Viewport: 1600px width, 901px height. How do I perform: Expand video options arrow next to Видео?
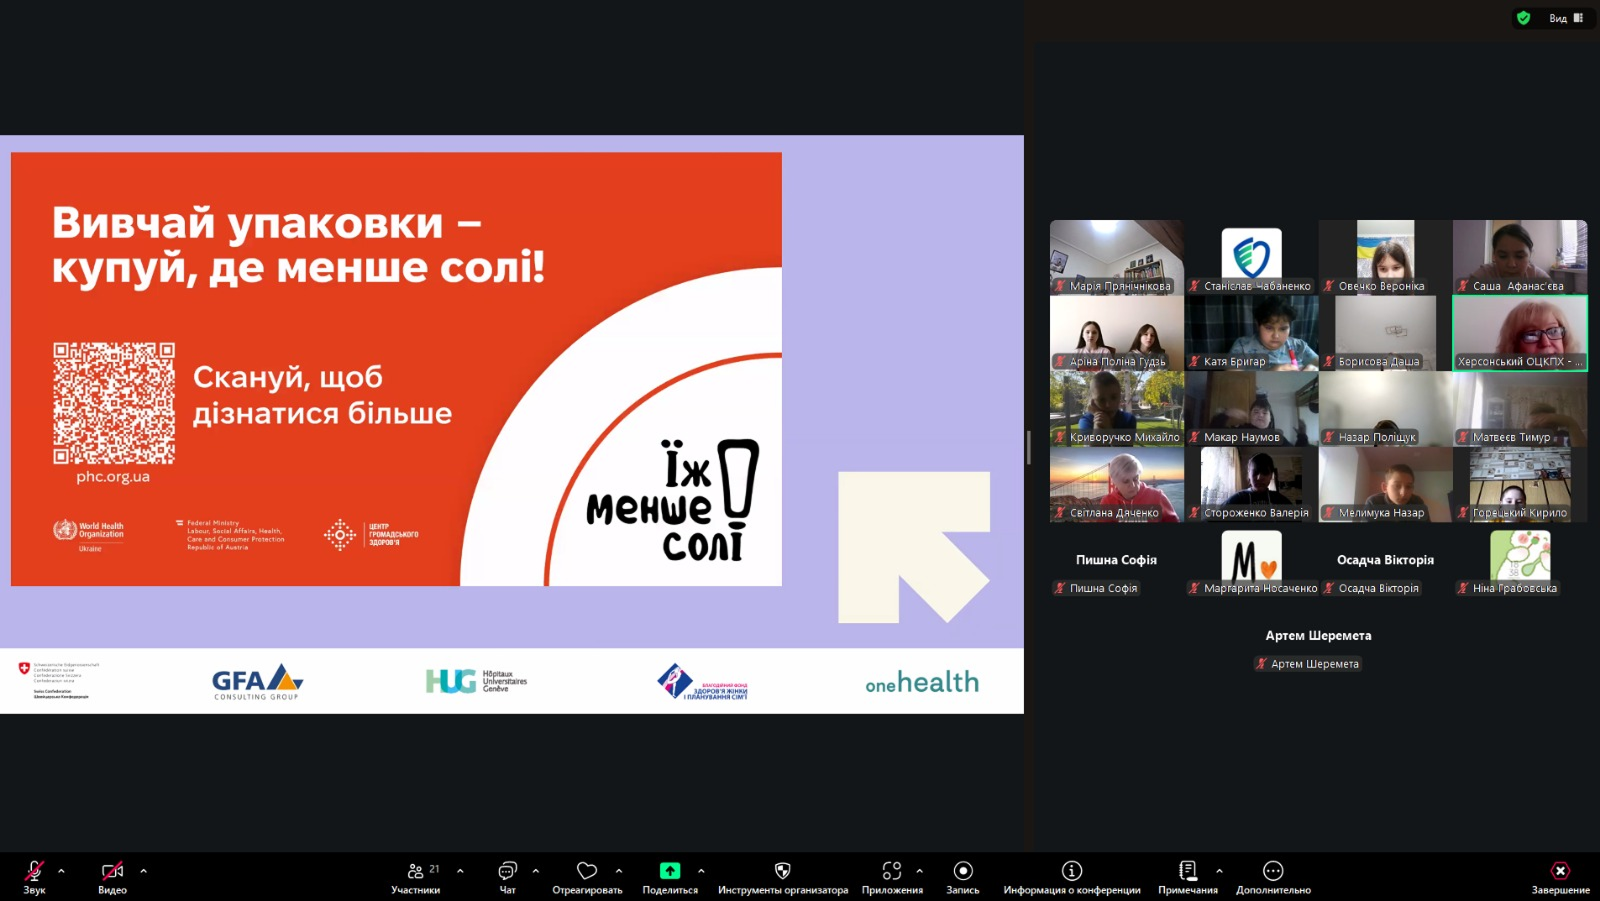[x=143, y=871]
